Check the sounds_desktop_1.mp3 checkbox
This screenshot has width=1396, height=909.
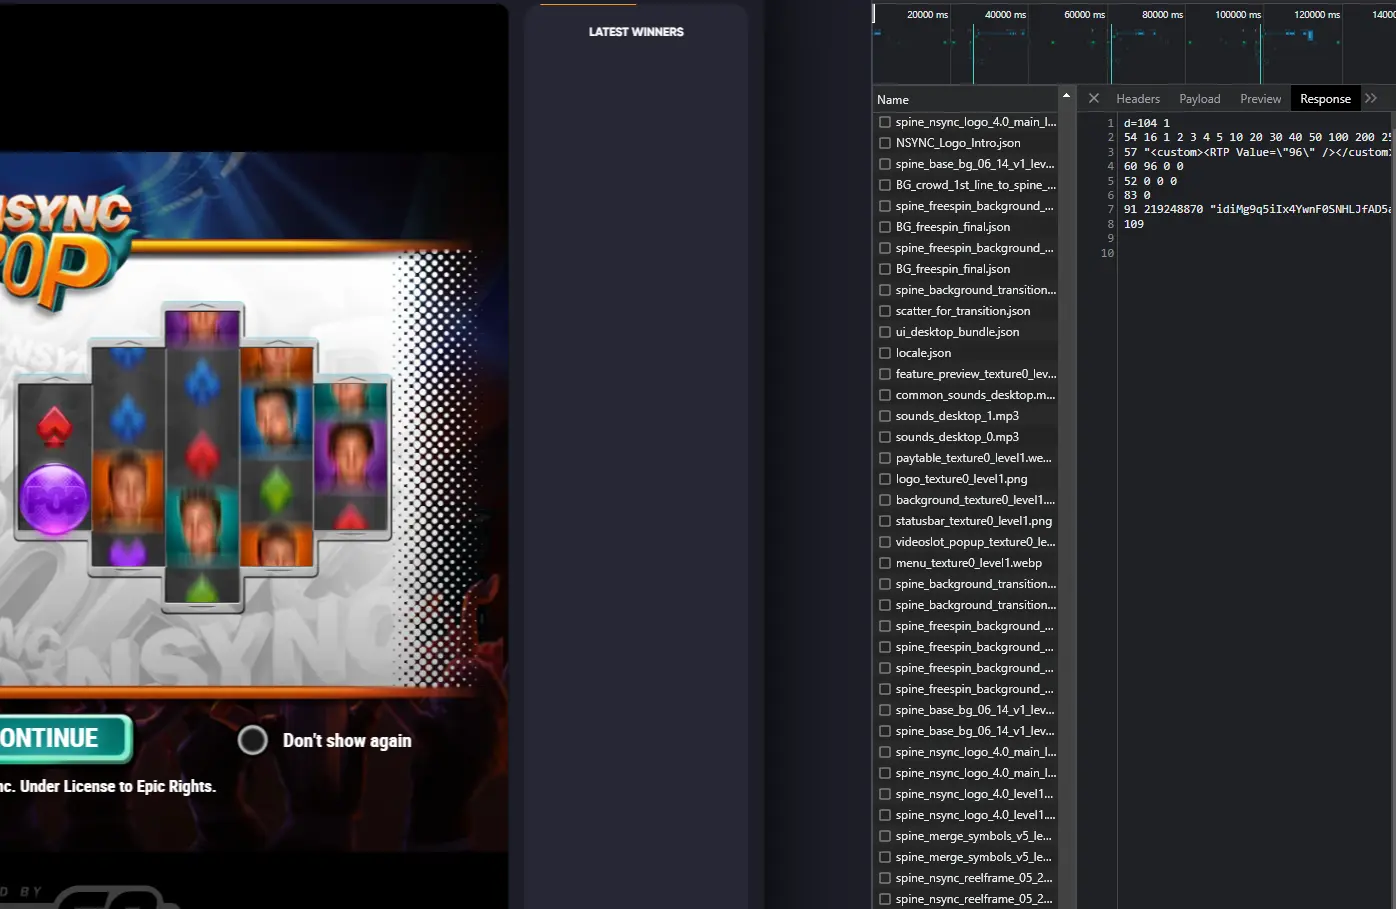point(885,416)
